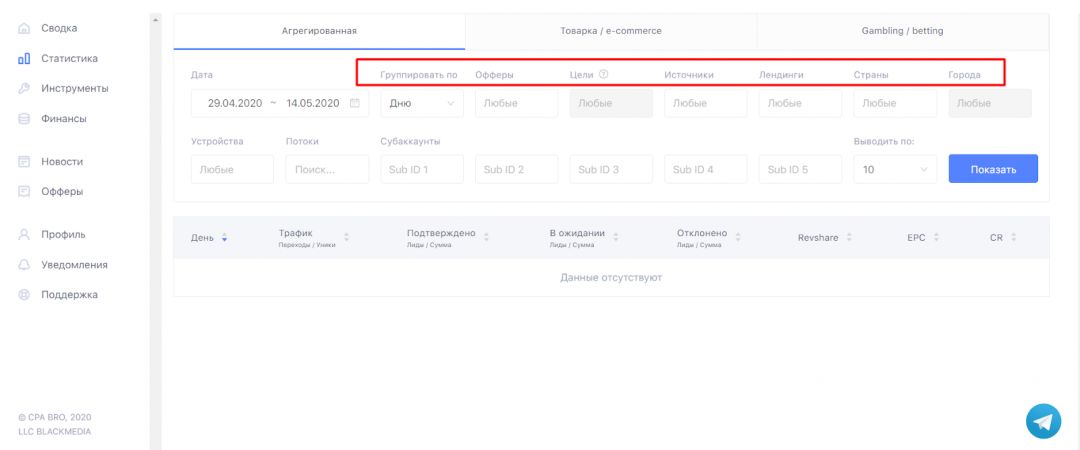Open Инструменты in sidebar menu
The height and width of the screenshot is (450, 1080).
tap(74, 88)
